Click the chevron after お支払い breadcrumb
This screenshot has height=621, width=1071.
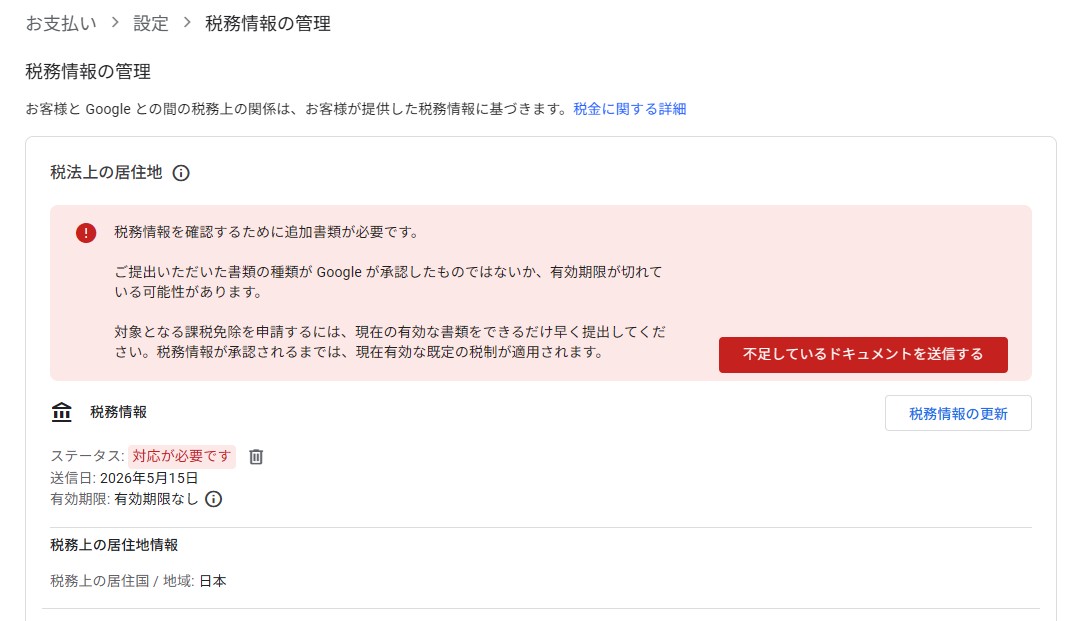click(x=115, y=23)
